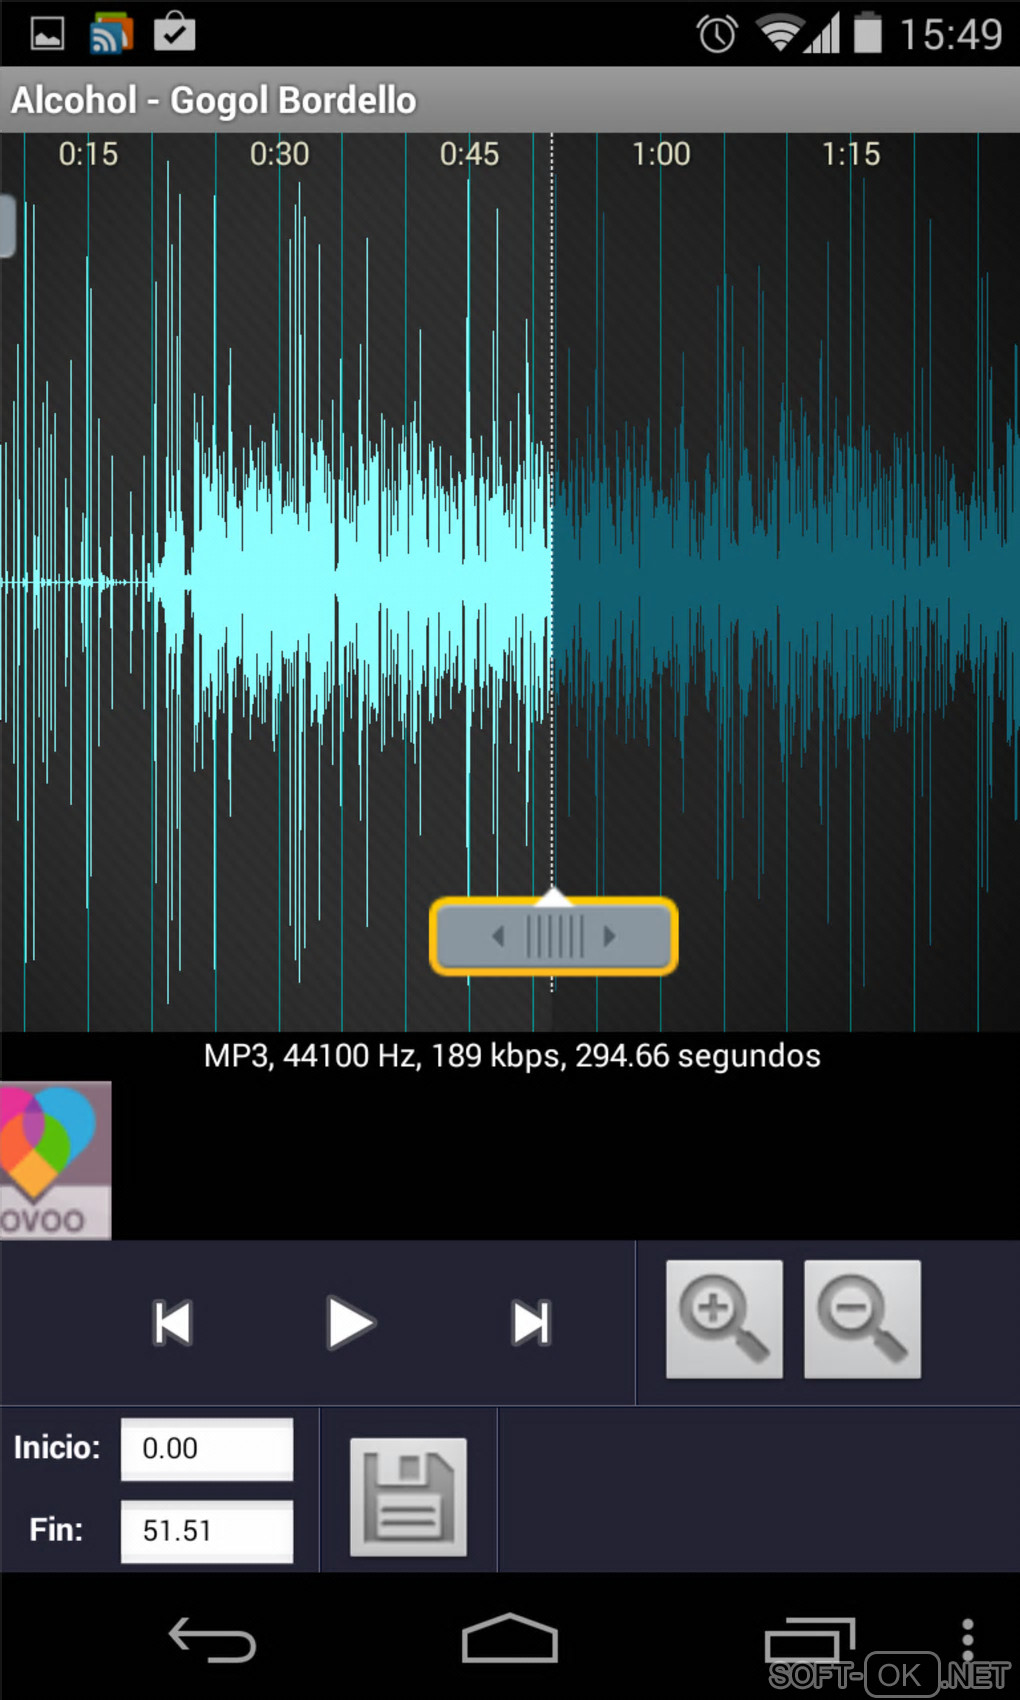Select the yellow end marker handle
Image resolution: width=1020 pixels, height=1700 pixels.
click(554, 936)
